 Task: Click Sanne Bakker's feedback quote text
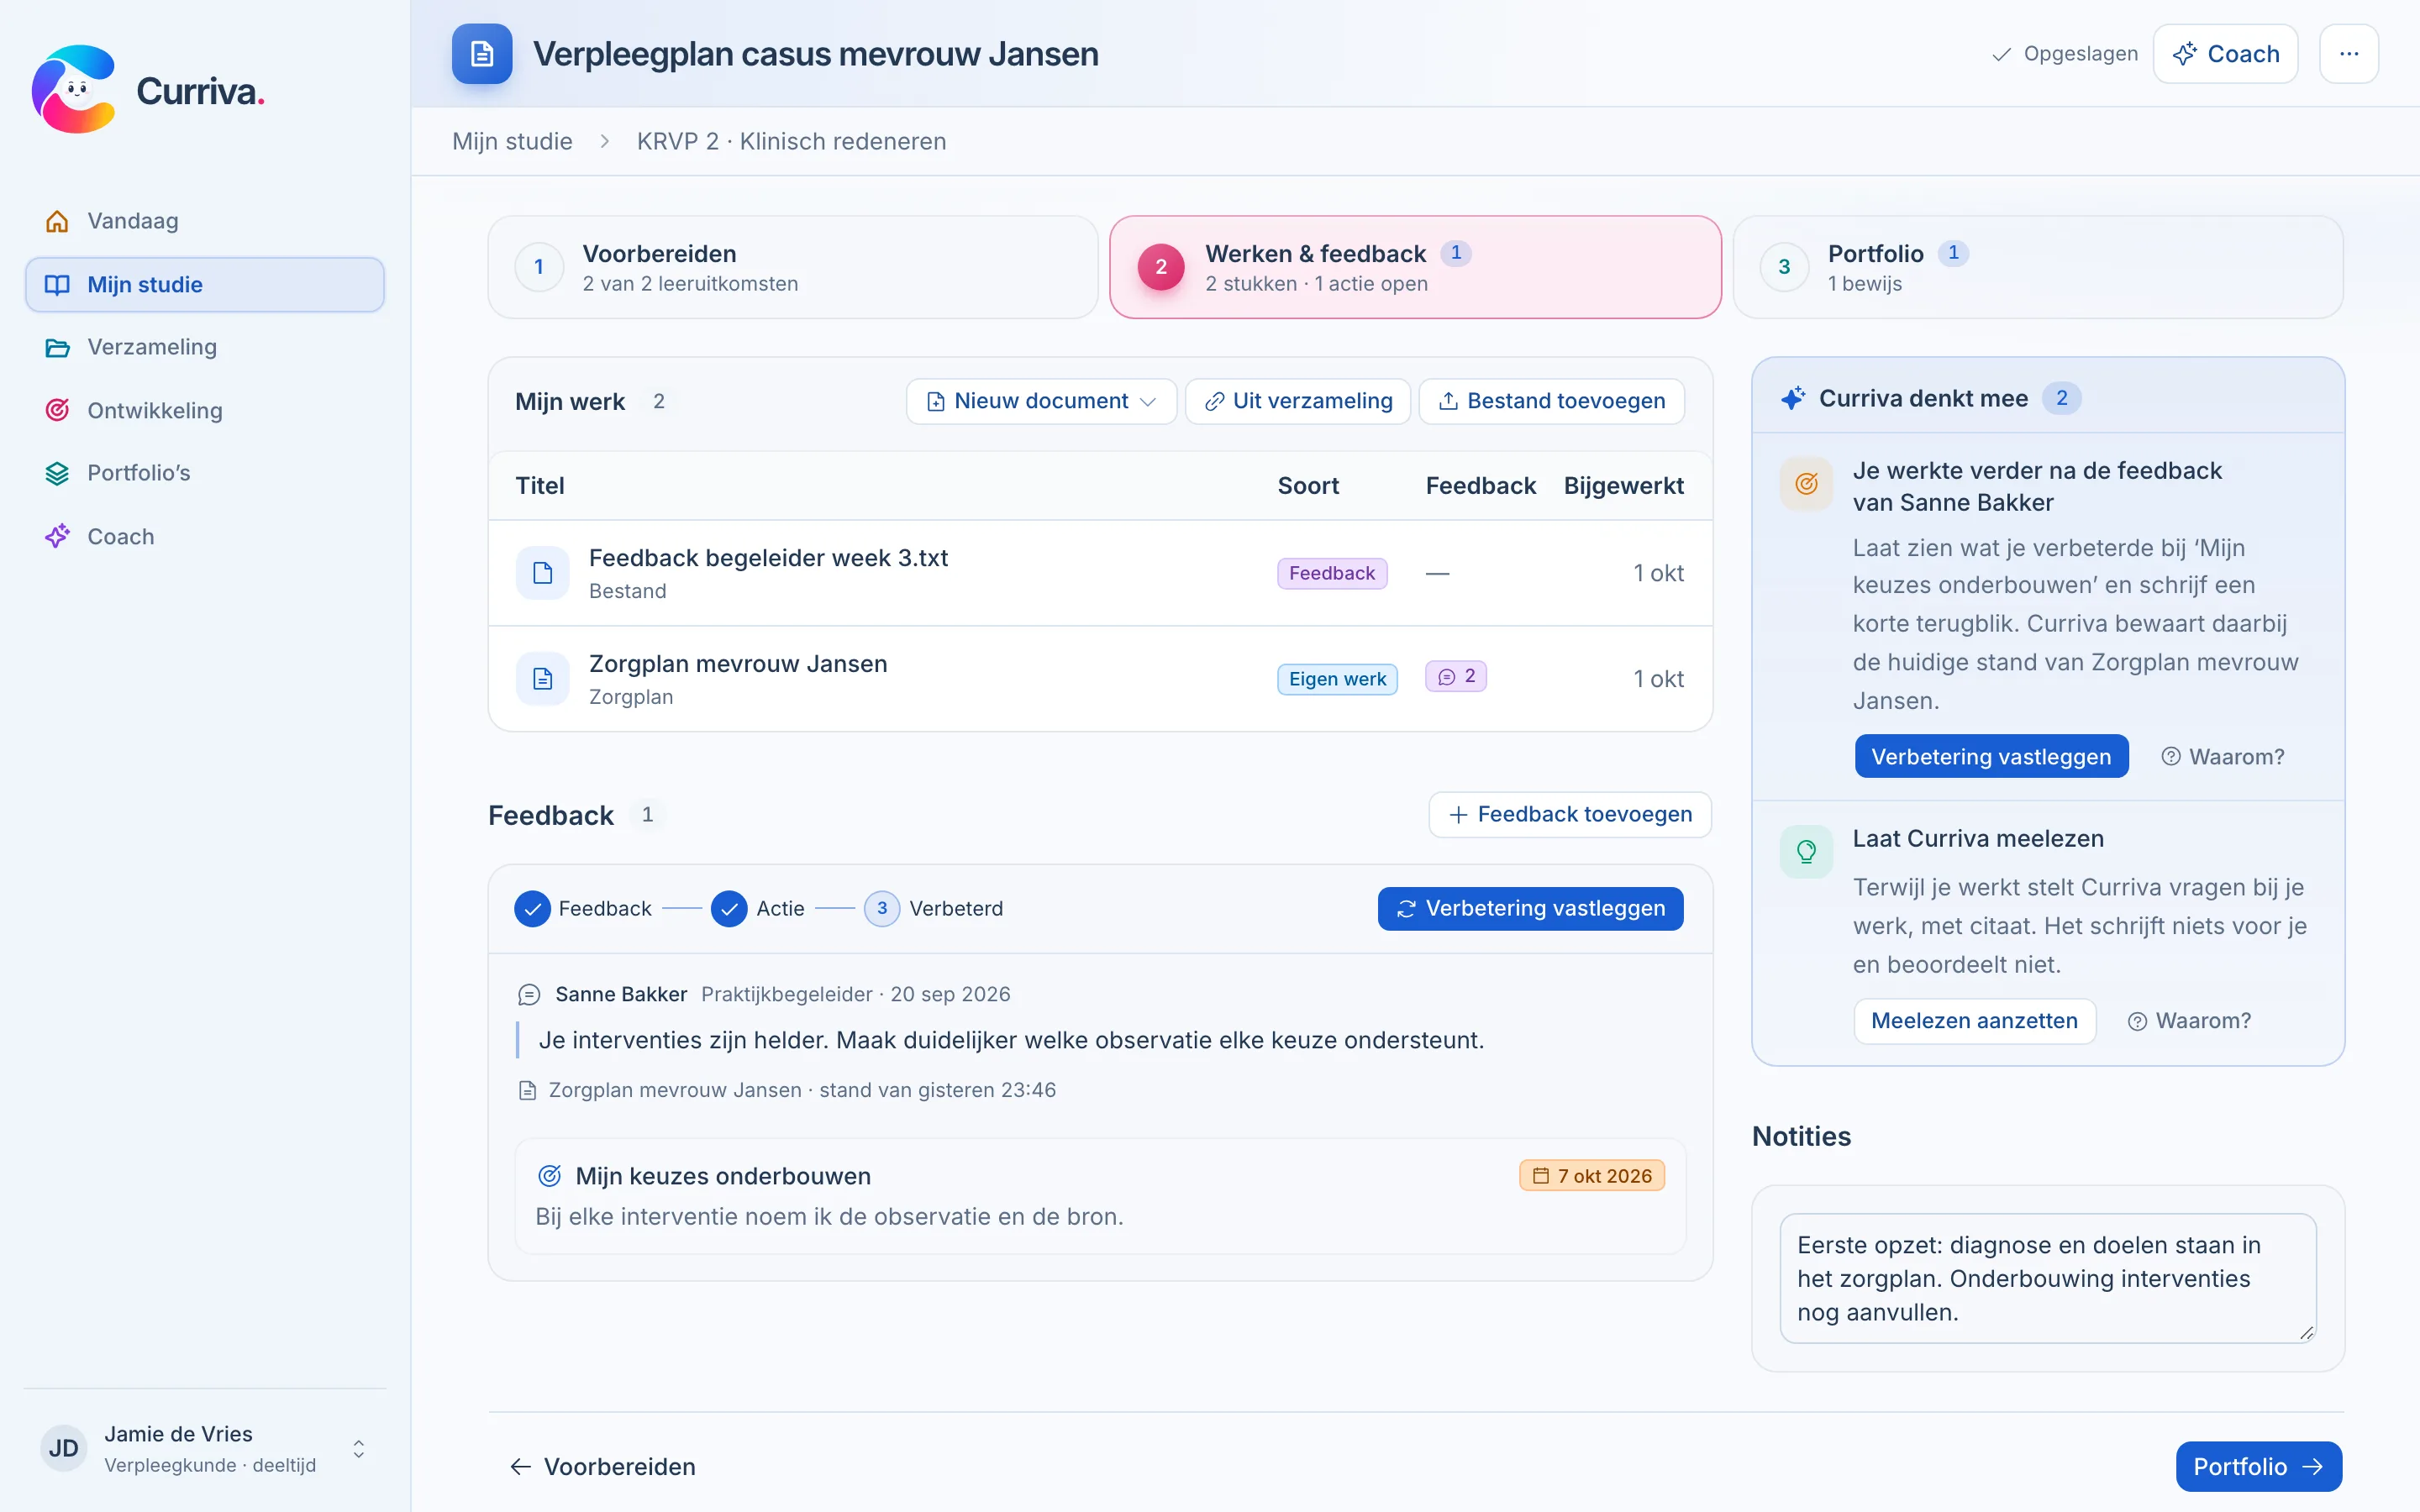tap(1011, 1040)
